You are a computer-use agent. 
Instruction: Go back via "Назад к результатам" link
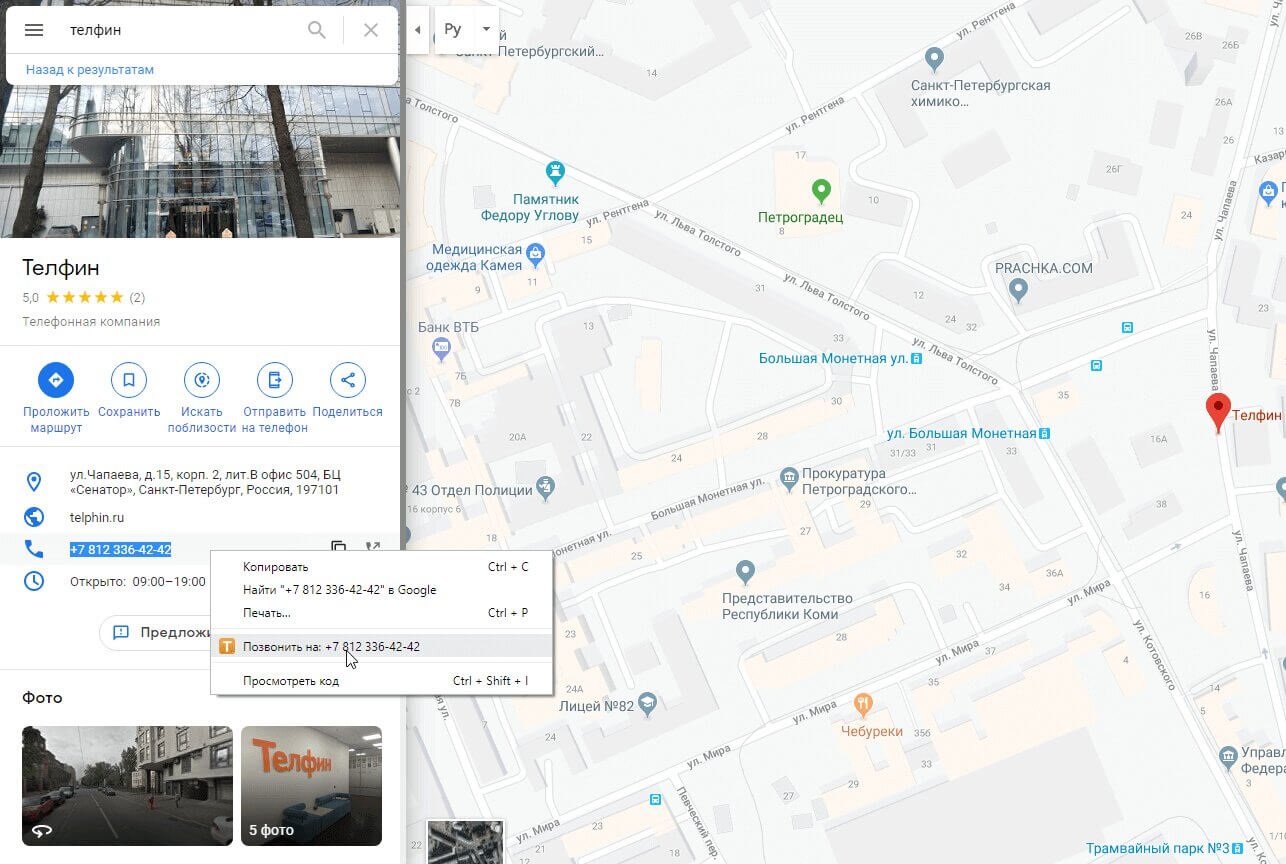click(90, 70)
